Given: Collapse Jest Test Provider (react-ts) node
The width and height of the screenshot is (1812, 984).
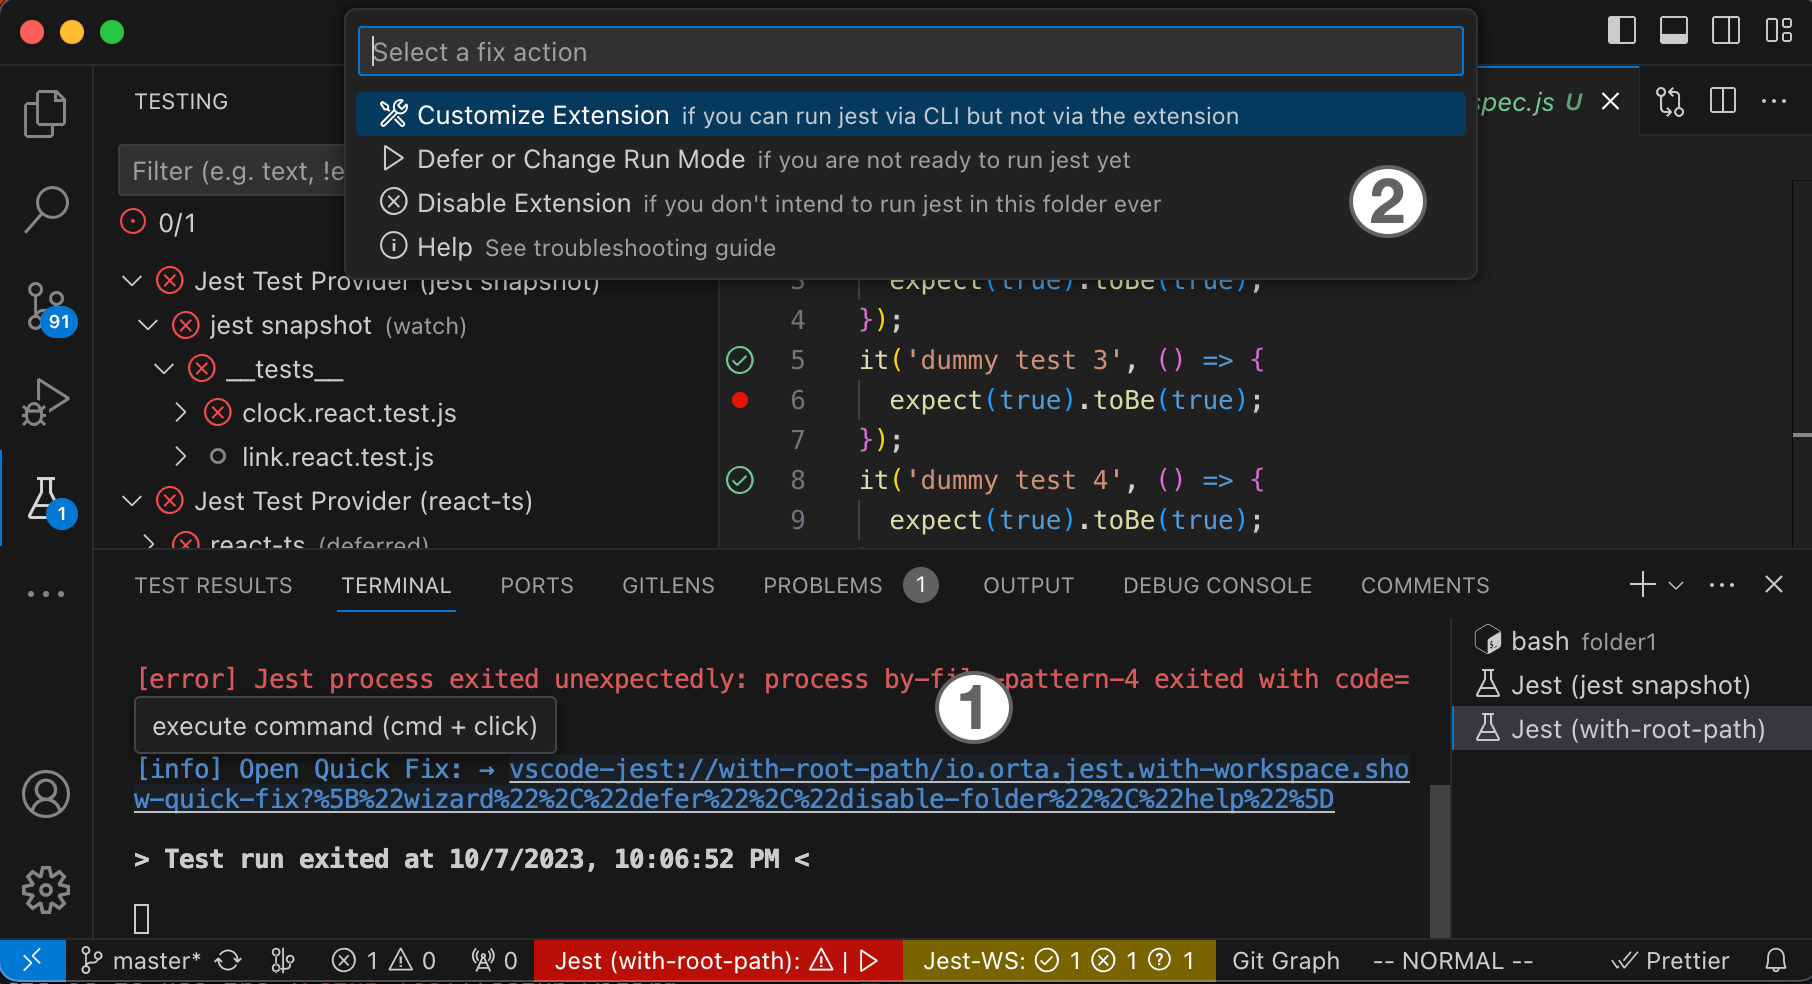Looking at the screenshot, I should click(x=132, y=501).
